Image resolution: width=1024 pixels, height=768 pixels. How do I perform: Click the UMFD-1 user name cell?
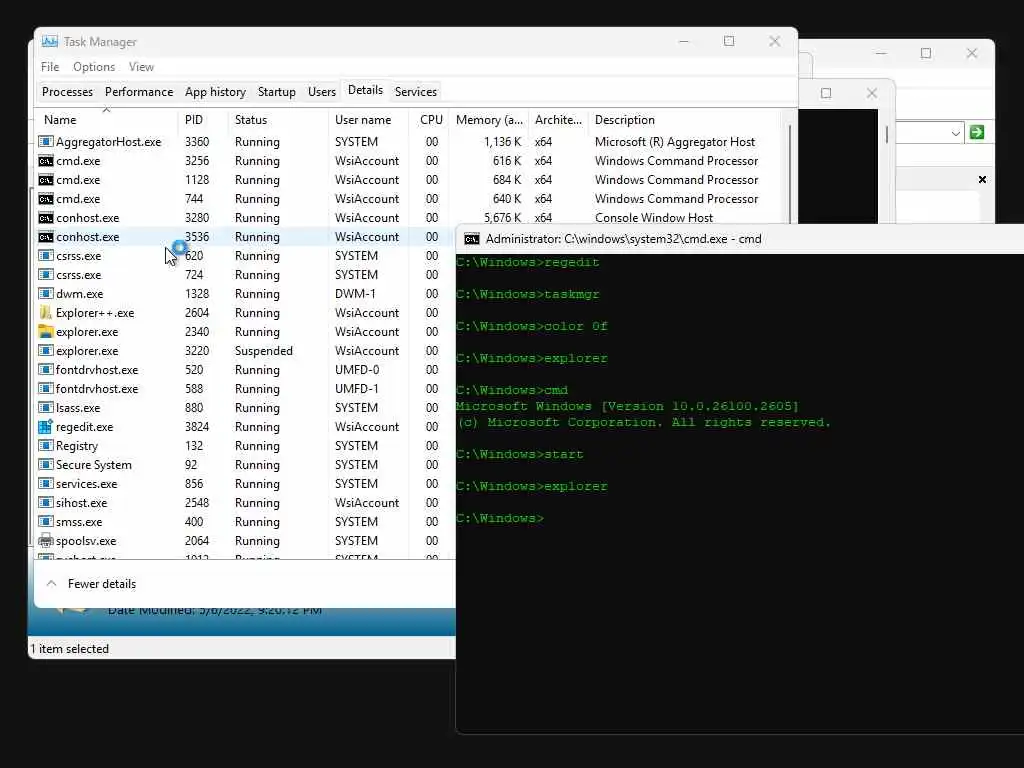point(357,389)
